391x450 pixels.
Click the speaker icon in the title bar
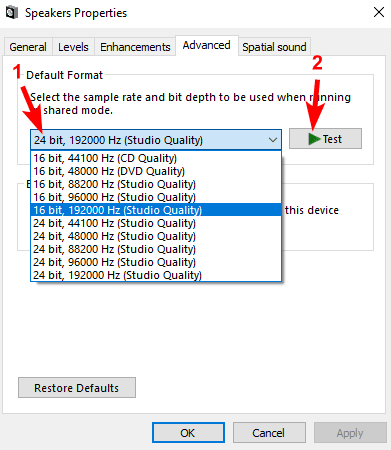(12, 13)
